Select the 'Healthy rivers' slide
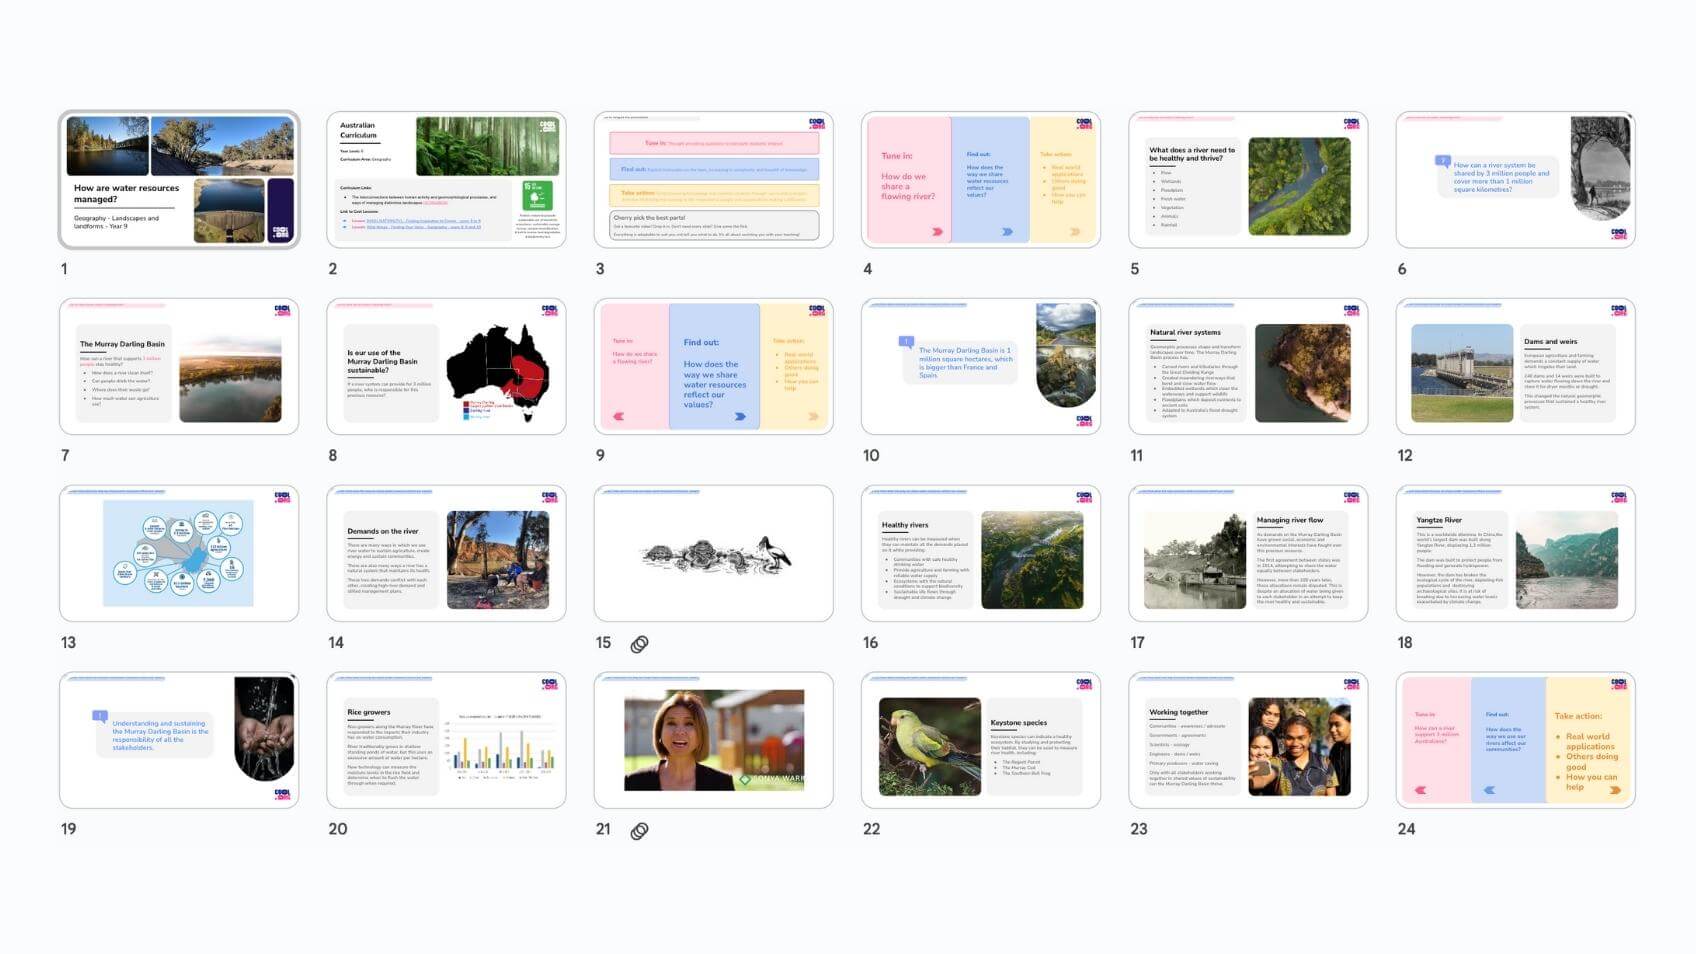This screenshot has width=1696, height=954. click(x=980, y=554)
